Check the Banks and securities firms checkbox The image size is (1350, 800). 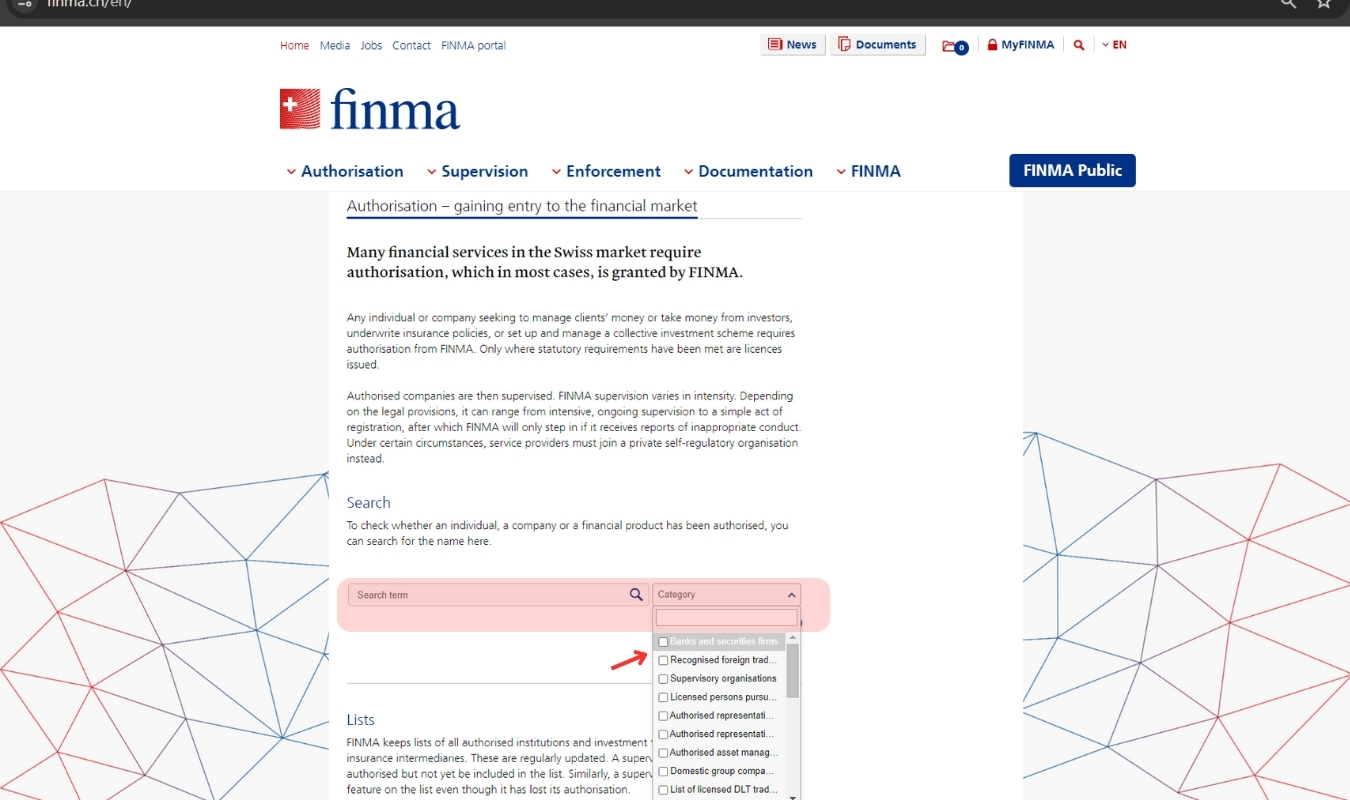tap(663, 642)
